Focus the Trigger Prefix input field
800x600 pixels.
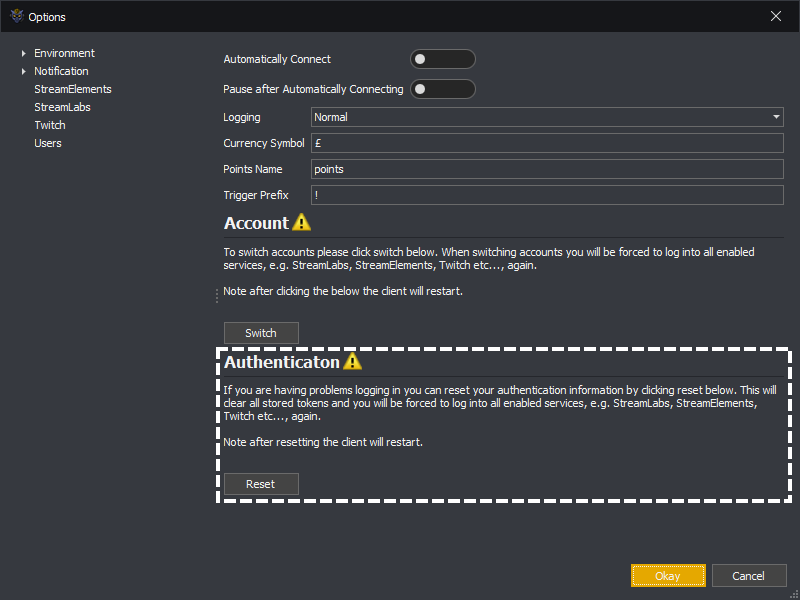[547, 195]
